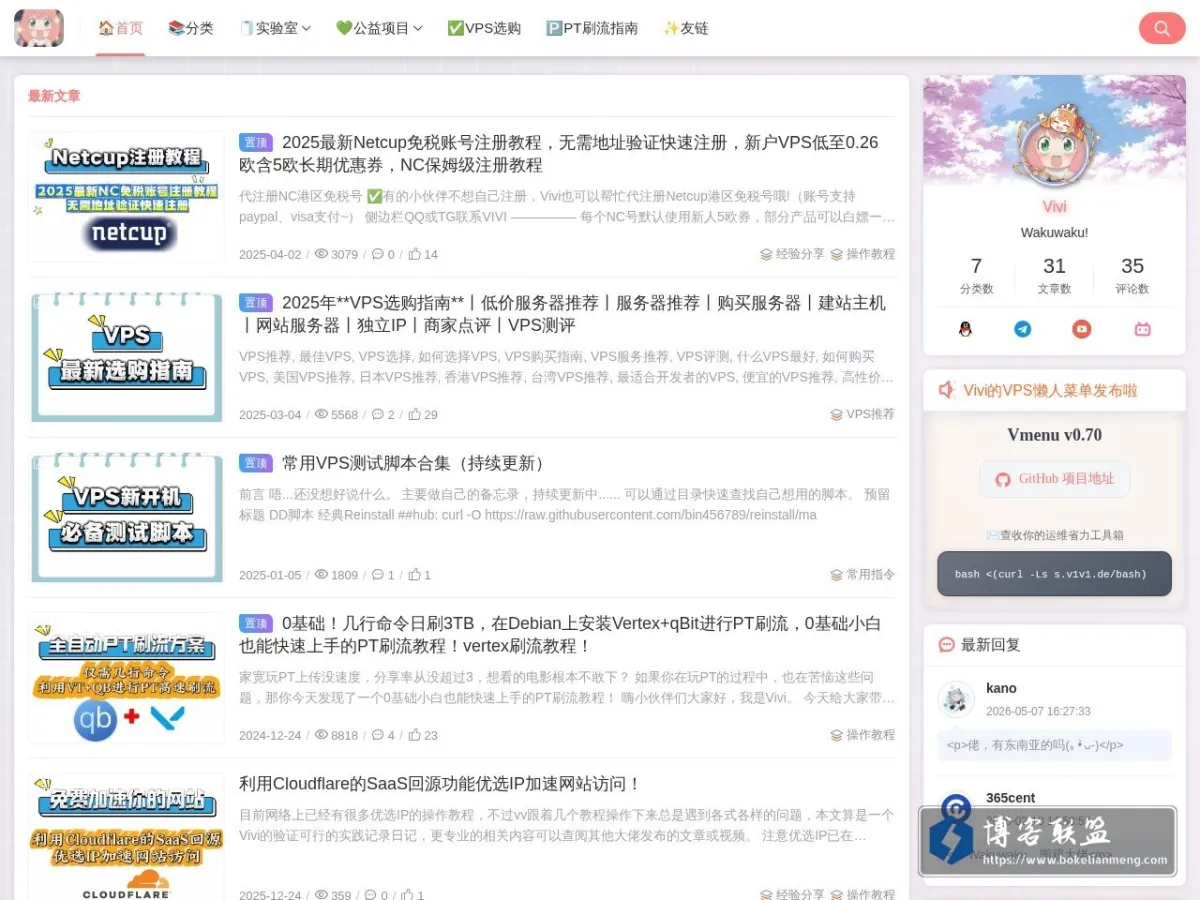1200x900 pixels.
Task: Click the 2025-04-02 publish date
Action: point(270,254)
